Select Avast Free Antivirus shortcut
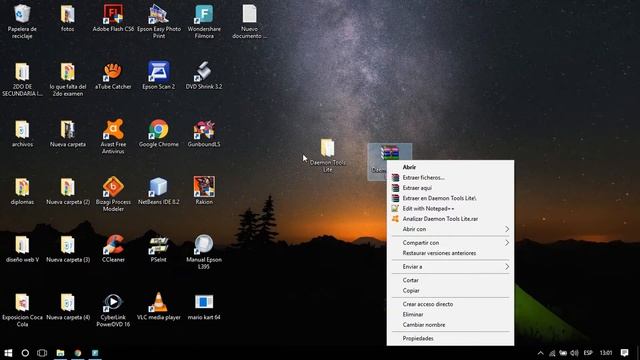This screenshot has height=360, width=640. (113, 137)
